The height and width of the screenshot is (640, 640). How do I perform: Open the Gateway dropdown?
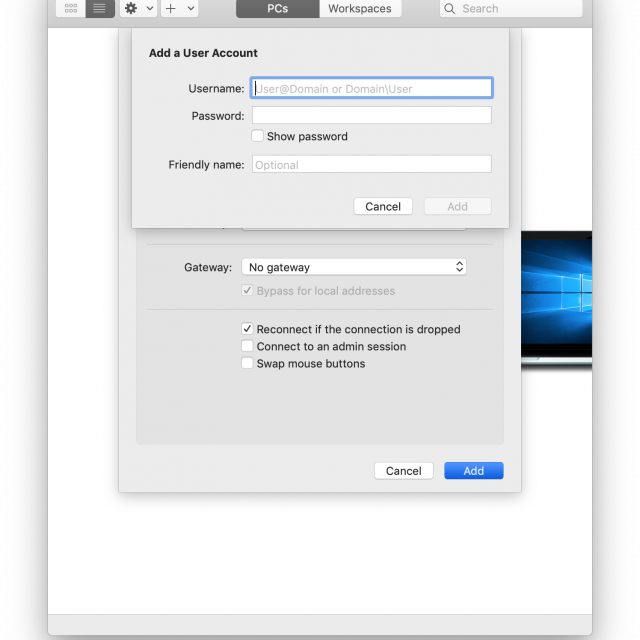click(x=354, y=267)
